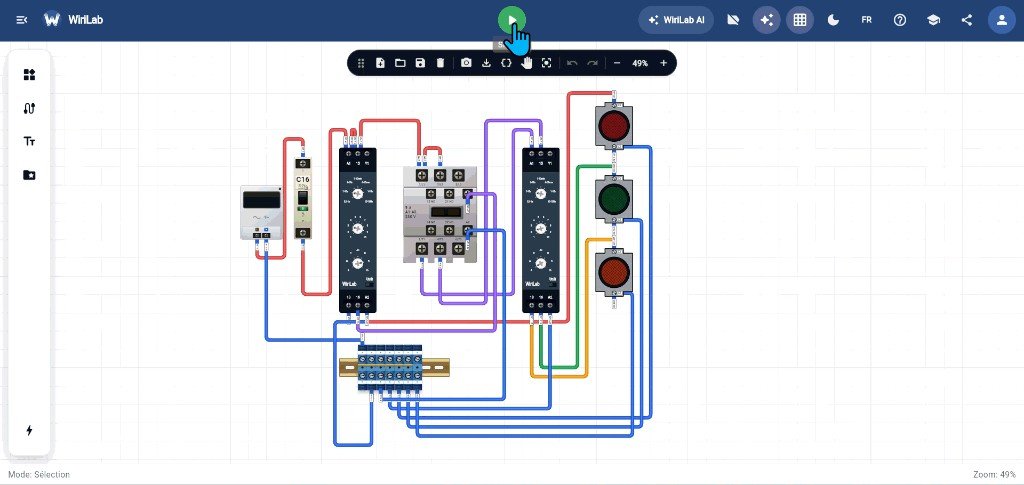
Task: Select the electric meter component
Action: tap(261, 213)
